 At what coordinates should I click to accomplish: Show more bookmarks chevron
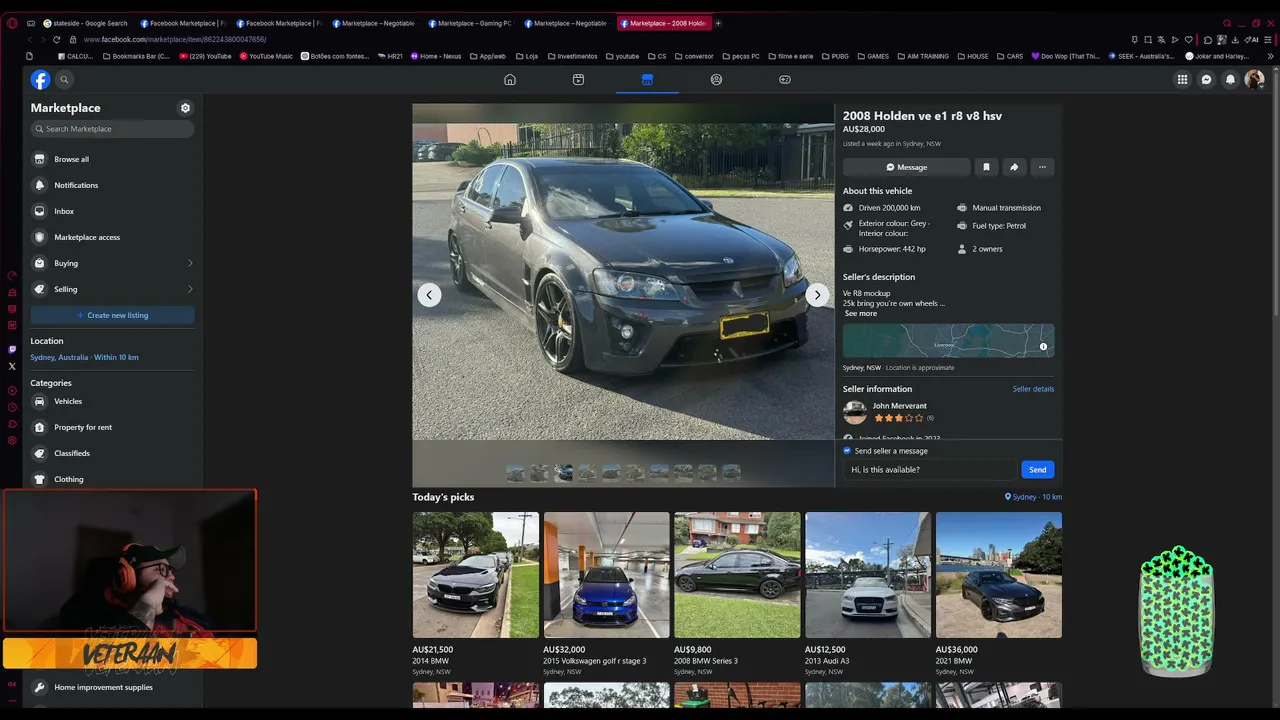coord(1271,56)
